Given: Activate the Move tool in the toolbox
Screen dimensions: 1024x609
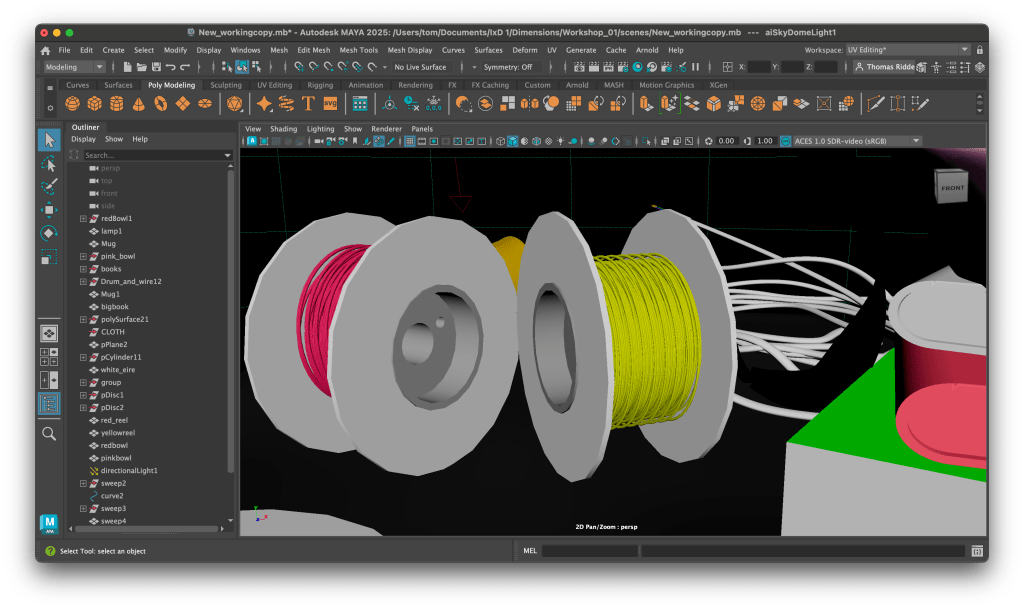Looking at the screenshot, I should pos(49,210).
